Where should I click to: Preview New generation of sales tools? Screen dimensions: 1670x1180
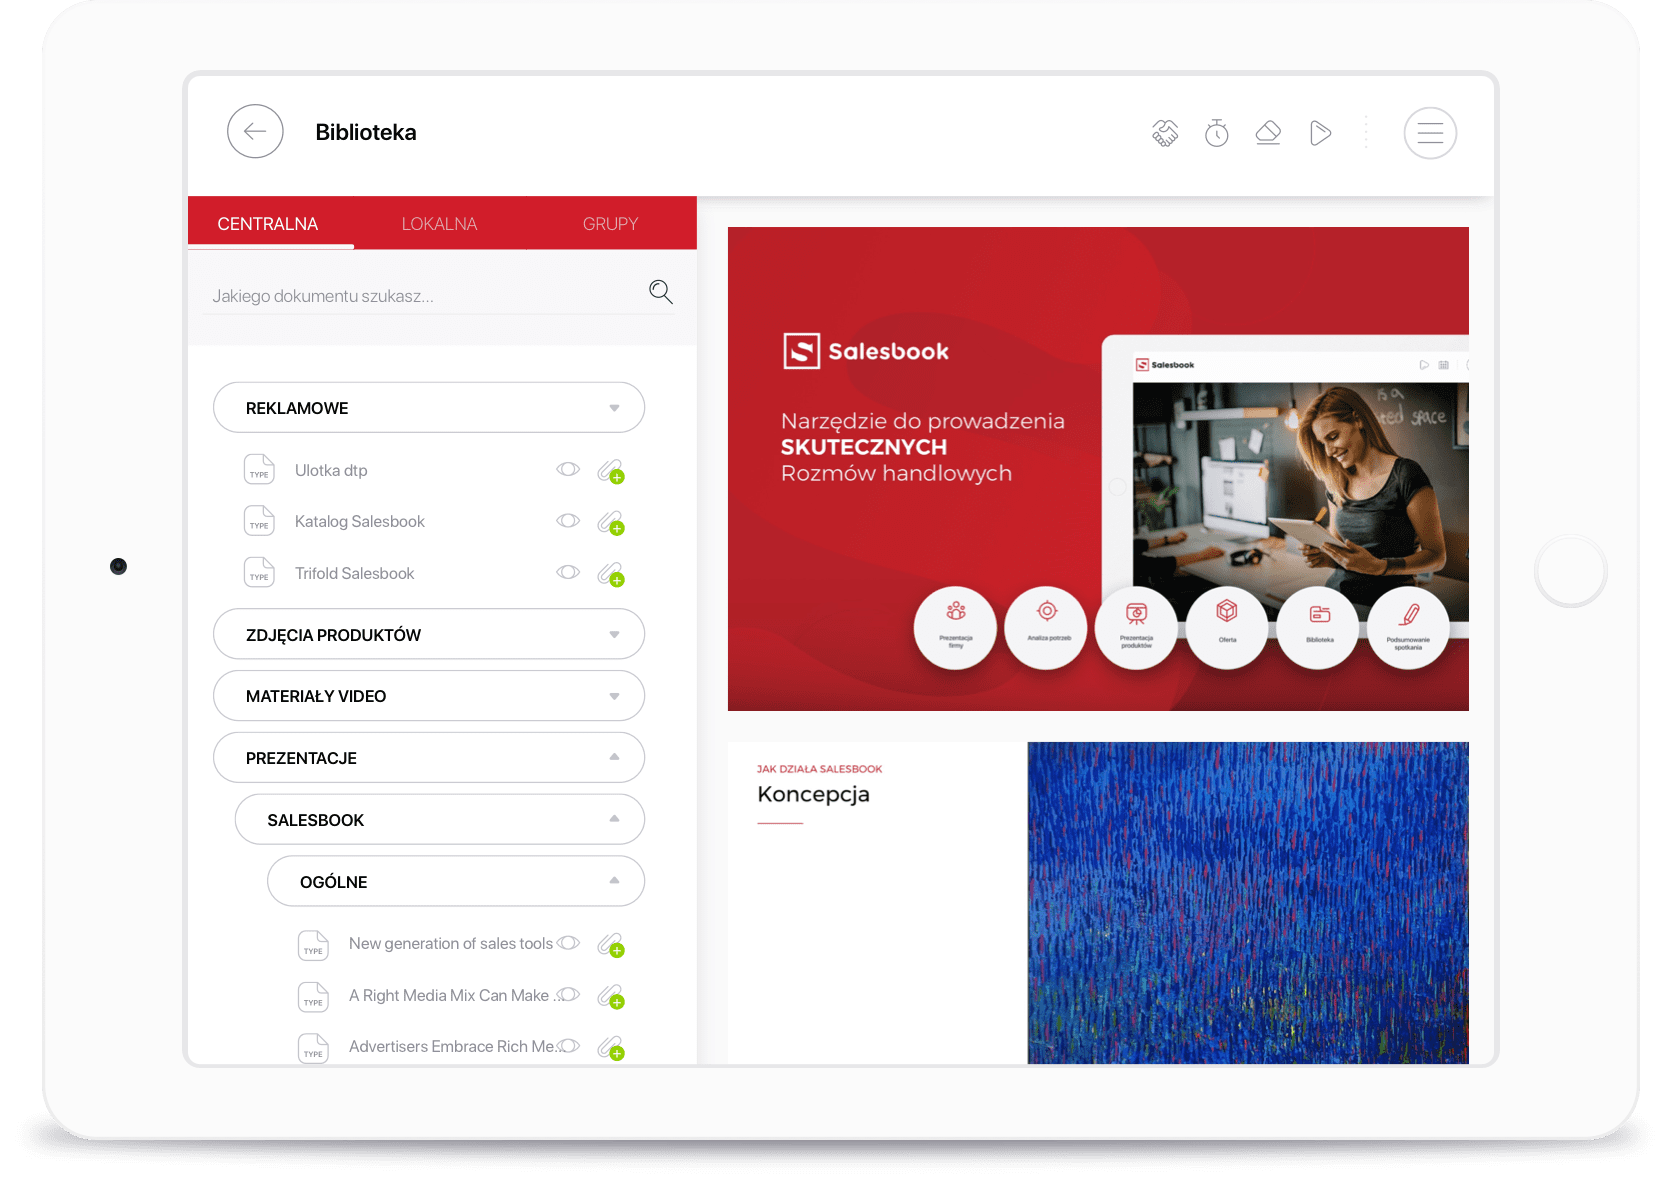click(x=568, y=943)
